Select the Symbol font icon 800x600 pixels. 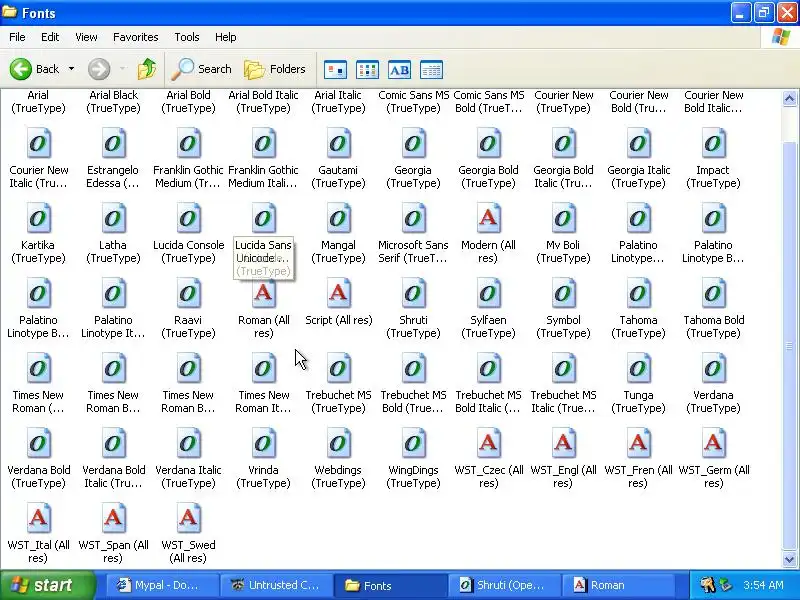[563, 293]
